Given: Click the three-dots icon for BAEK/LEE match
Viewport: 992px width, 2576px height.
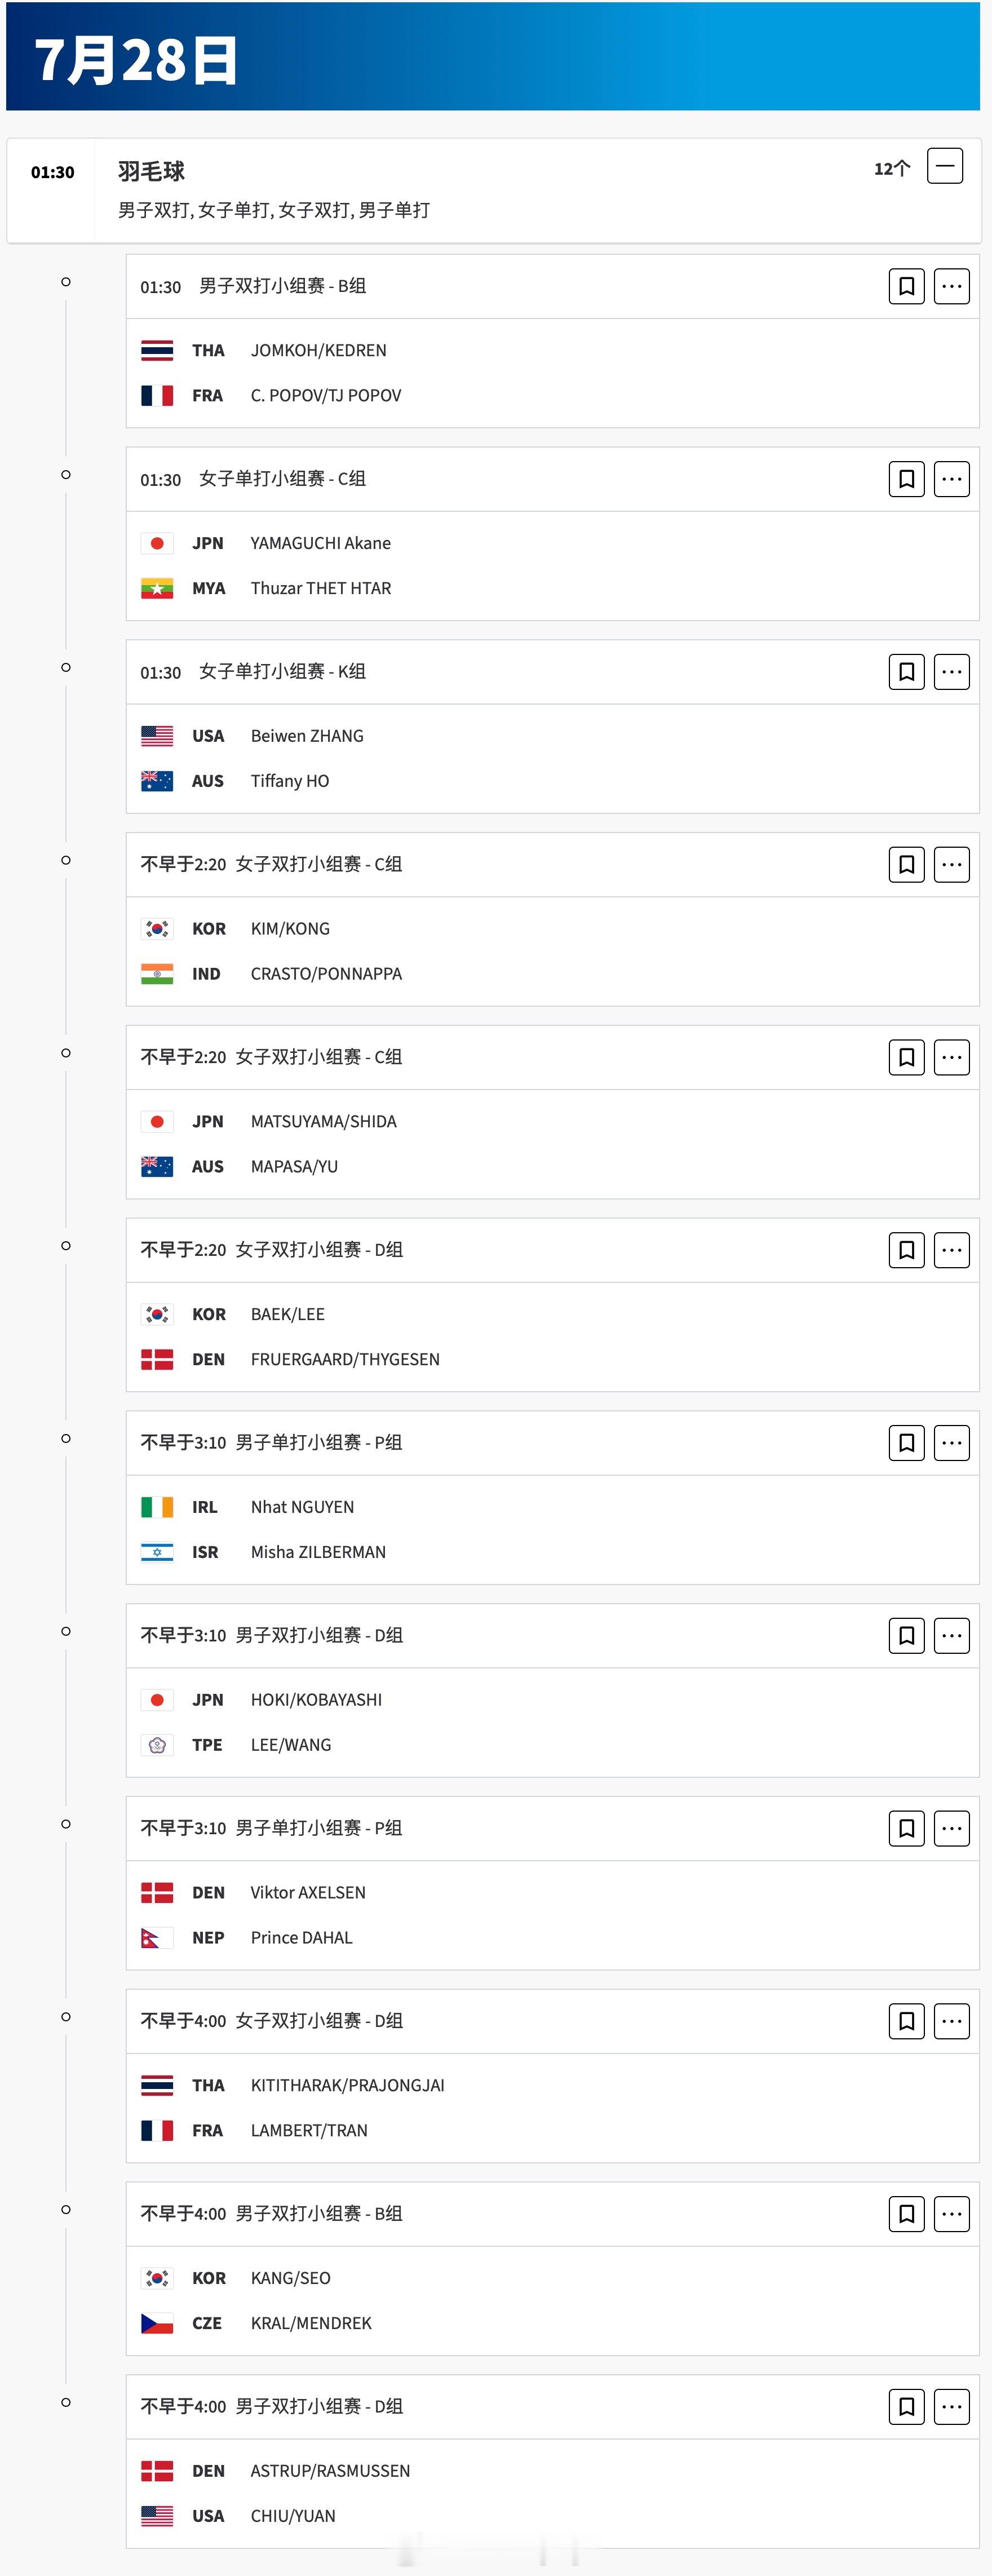Looking at the screenshot, I should click(951, 1250).
